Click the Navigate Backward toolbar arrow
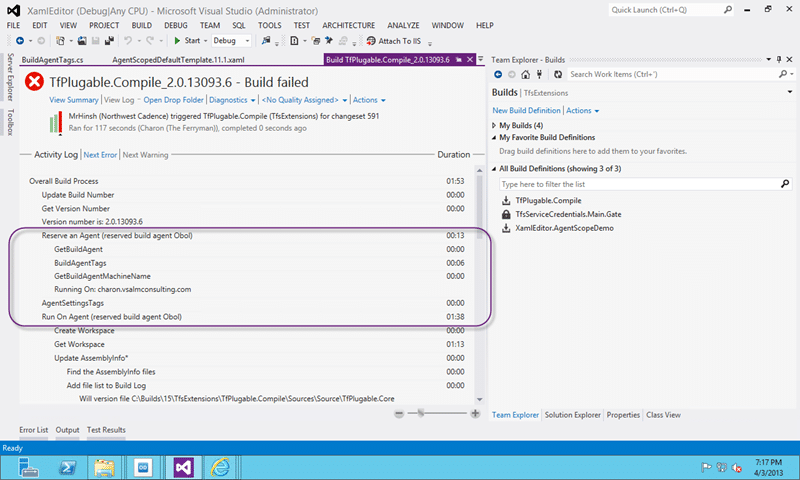Screen dimensions: 800x480 [20, 41]
